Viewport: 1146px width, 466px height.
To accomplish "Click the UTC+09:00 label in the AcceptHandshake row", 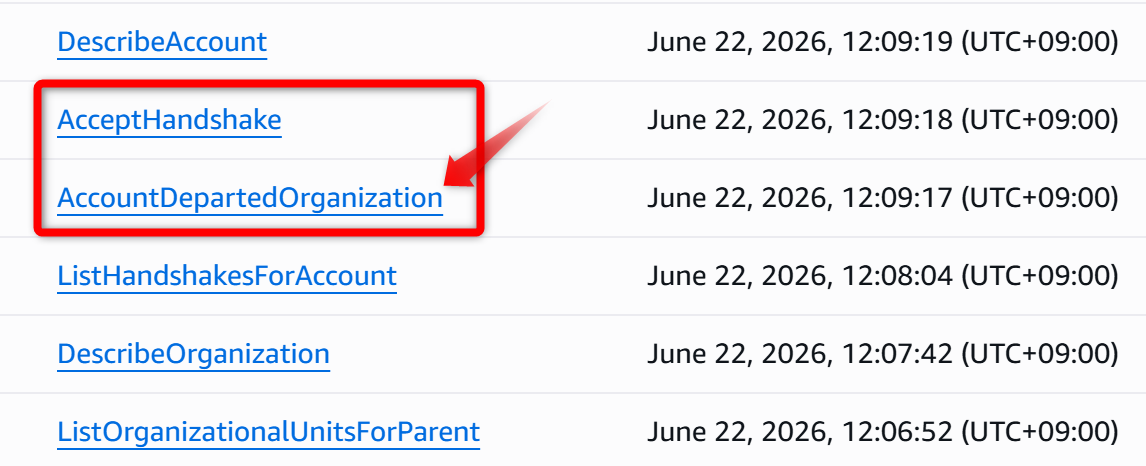I will pyautogui.click(x=1039, y=120).
